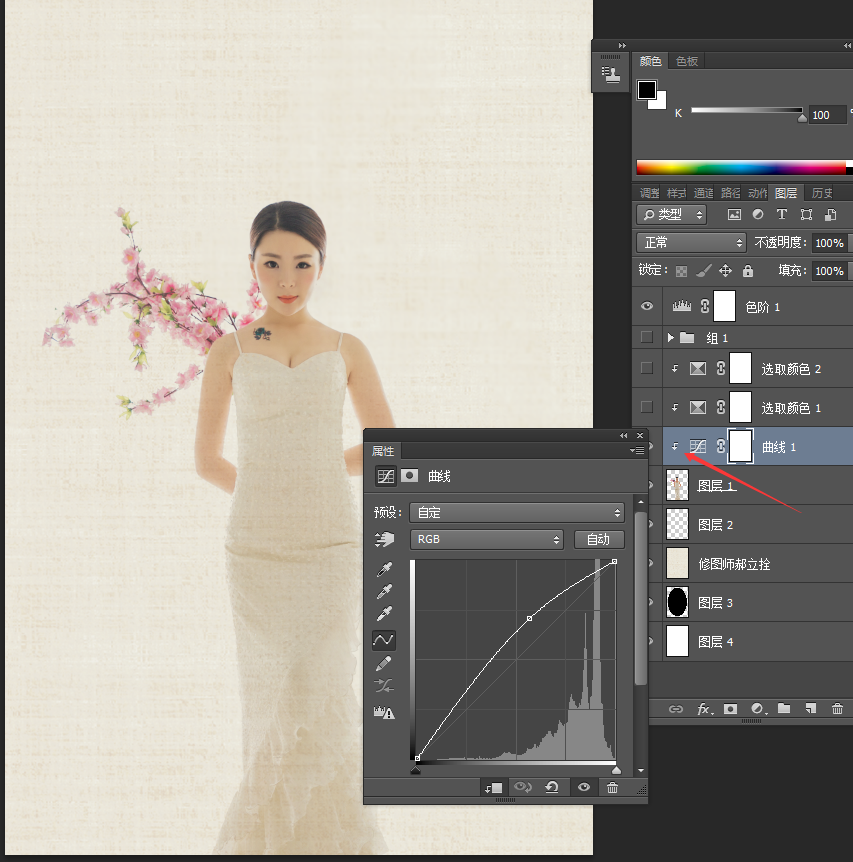This screenshot has height=862, width=853.
Task: Toggle visibility of 组 1 group
Action: tap(647, 336)
